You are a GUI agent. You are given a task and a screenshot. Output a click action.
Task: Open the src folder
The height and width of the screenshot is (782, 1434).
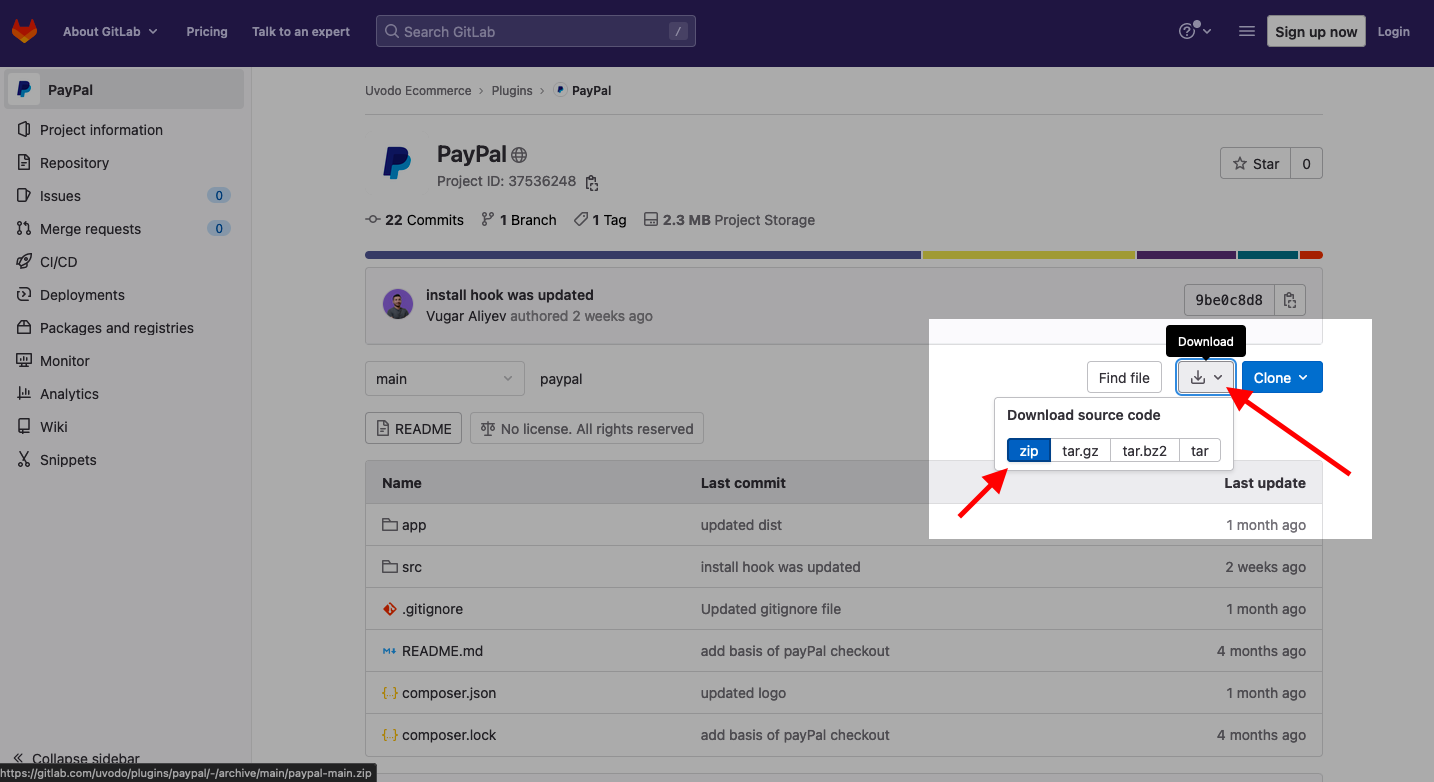point(412,567)
